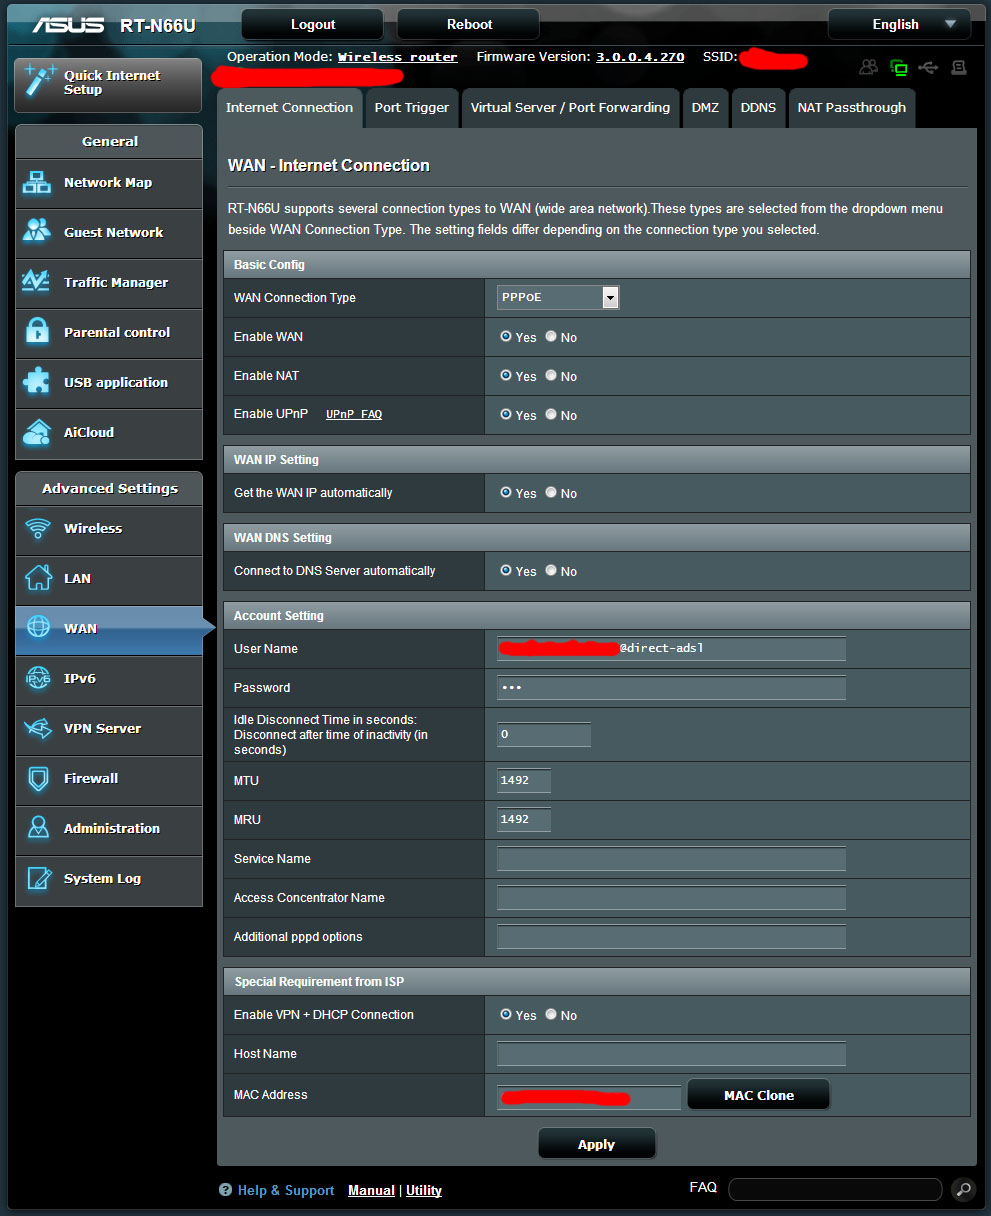Click the Network Map sidebar icon
This screenshot has height=1216, width=991.
coord(37,183)
